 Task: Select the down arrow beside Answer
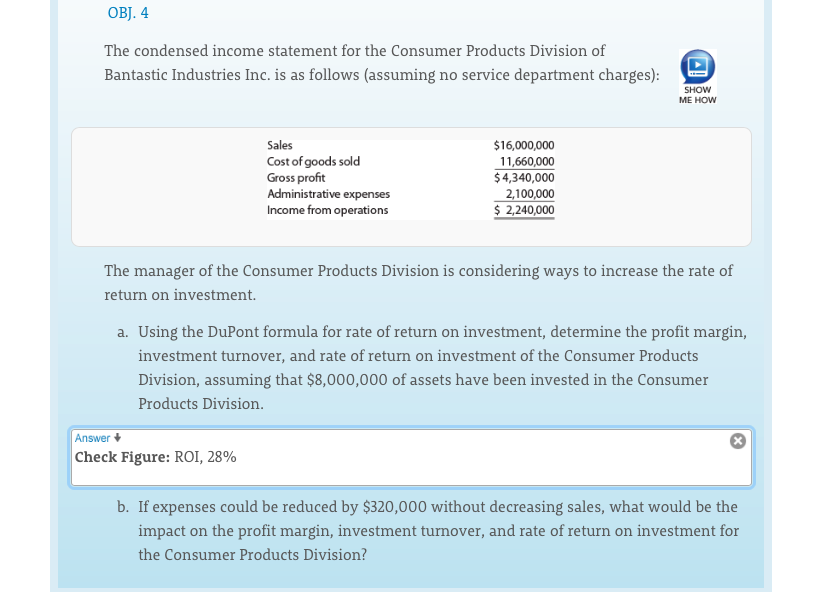point(118,437)
